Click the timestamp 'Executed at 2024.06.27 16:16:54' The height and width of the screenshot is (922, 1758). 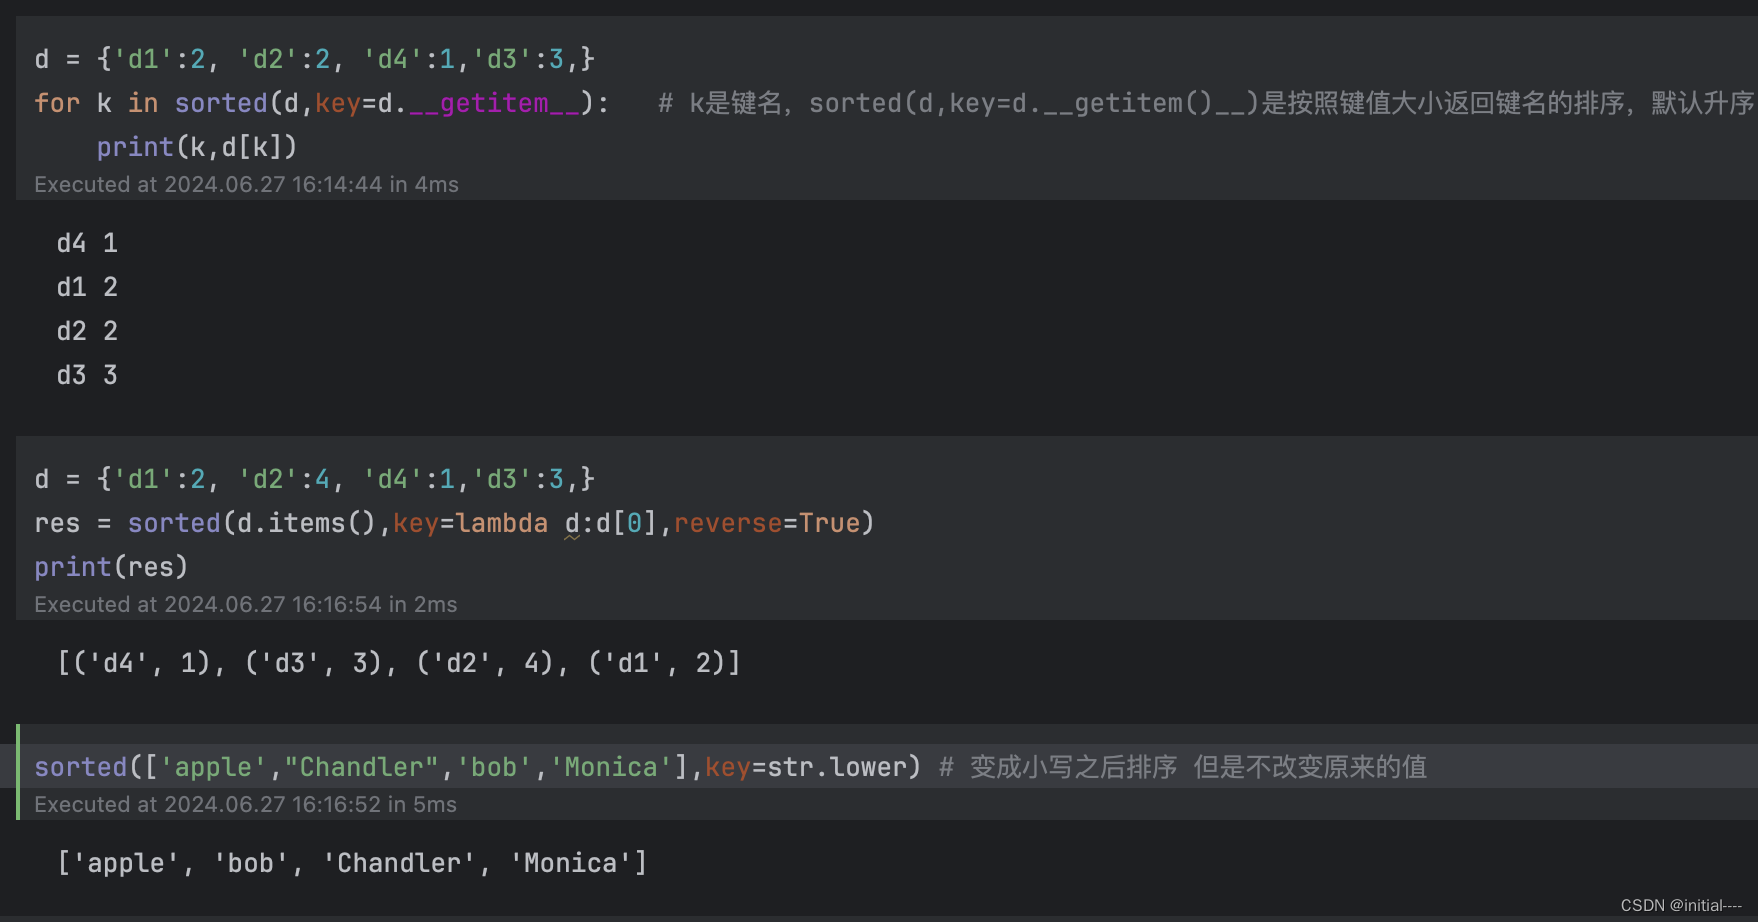coord(245,604)
